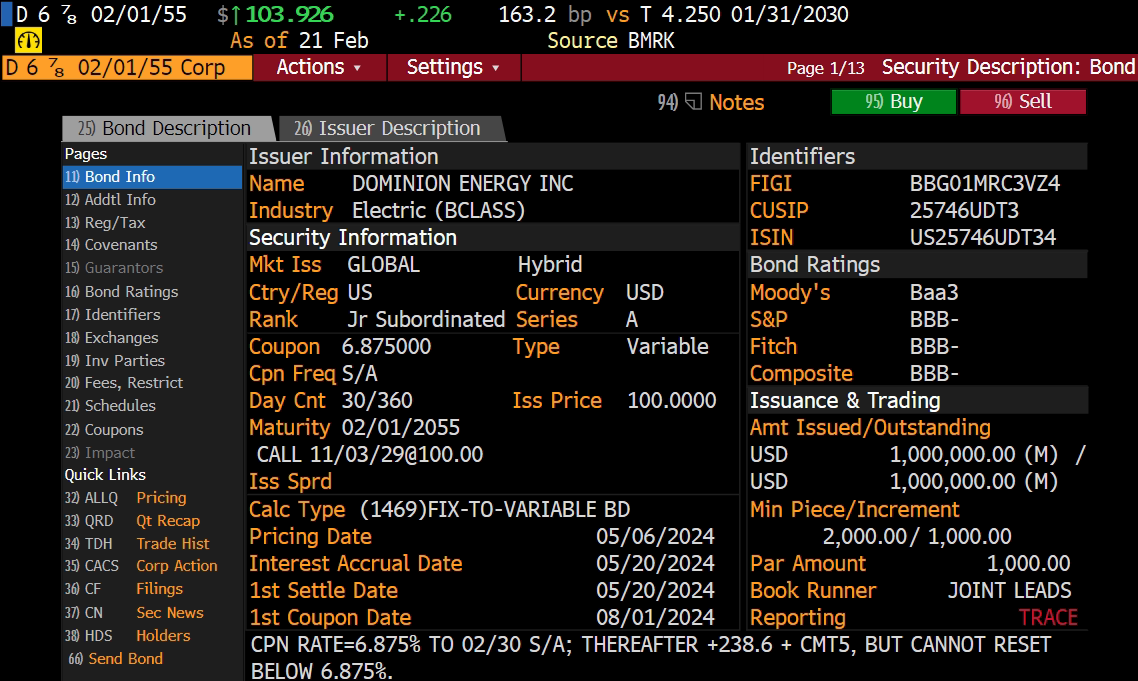Screen dimensions: 1138x681
Task: Click the red Sell button
Action: pyautogui.click(x=1023, y=102)
